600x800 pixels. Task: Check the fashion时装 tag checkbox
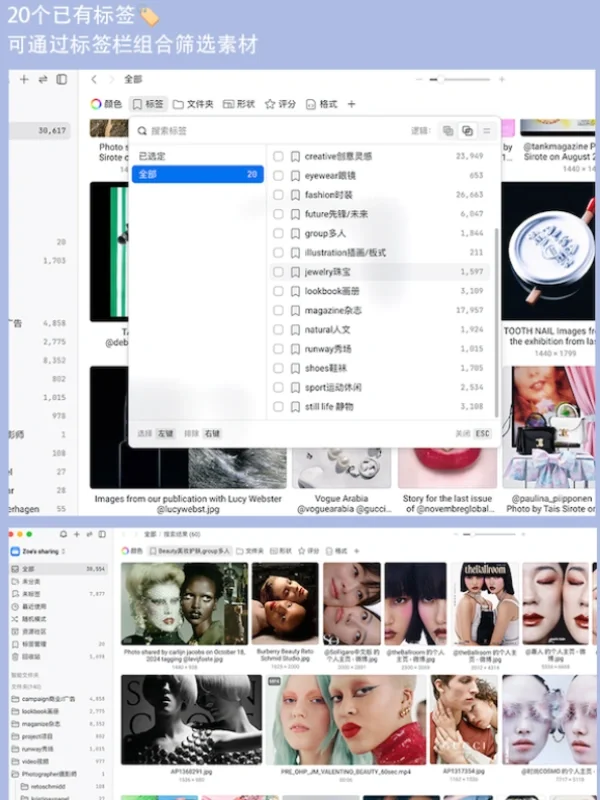point(278,195)
